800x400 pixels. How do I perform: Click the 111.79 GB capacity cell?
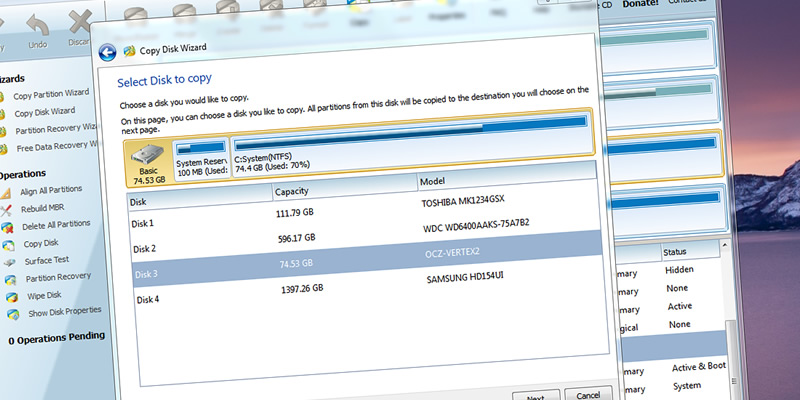(x=295, y=210)
